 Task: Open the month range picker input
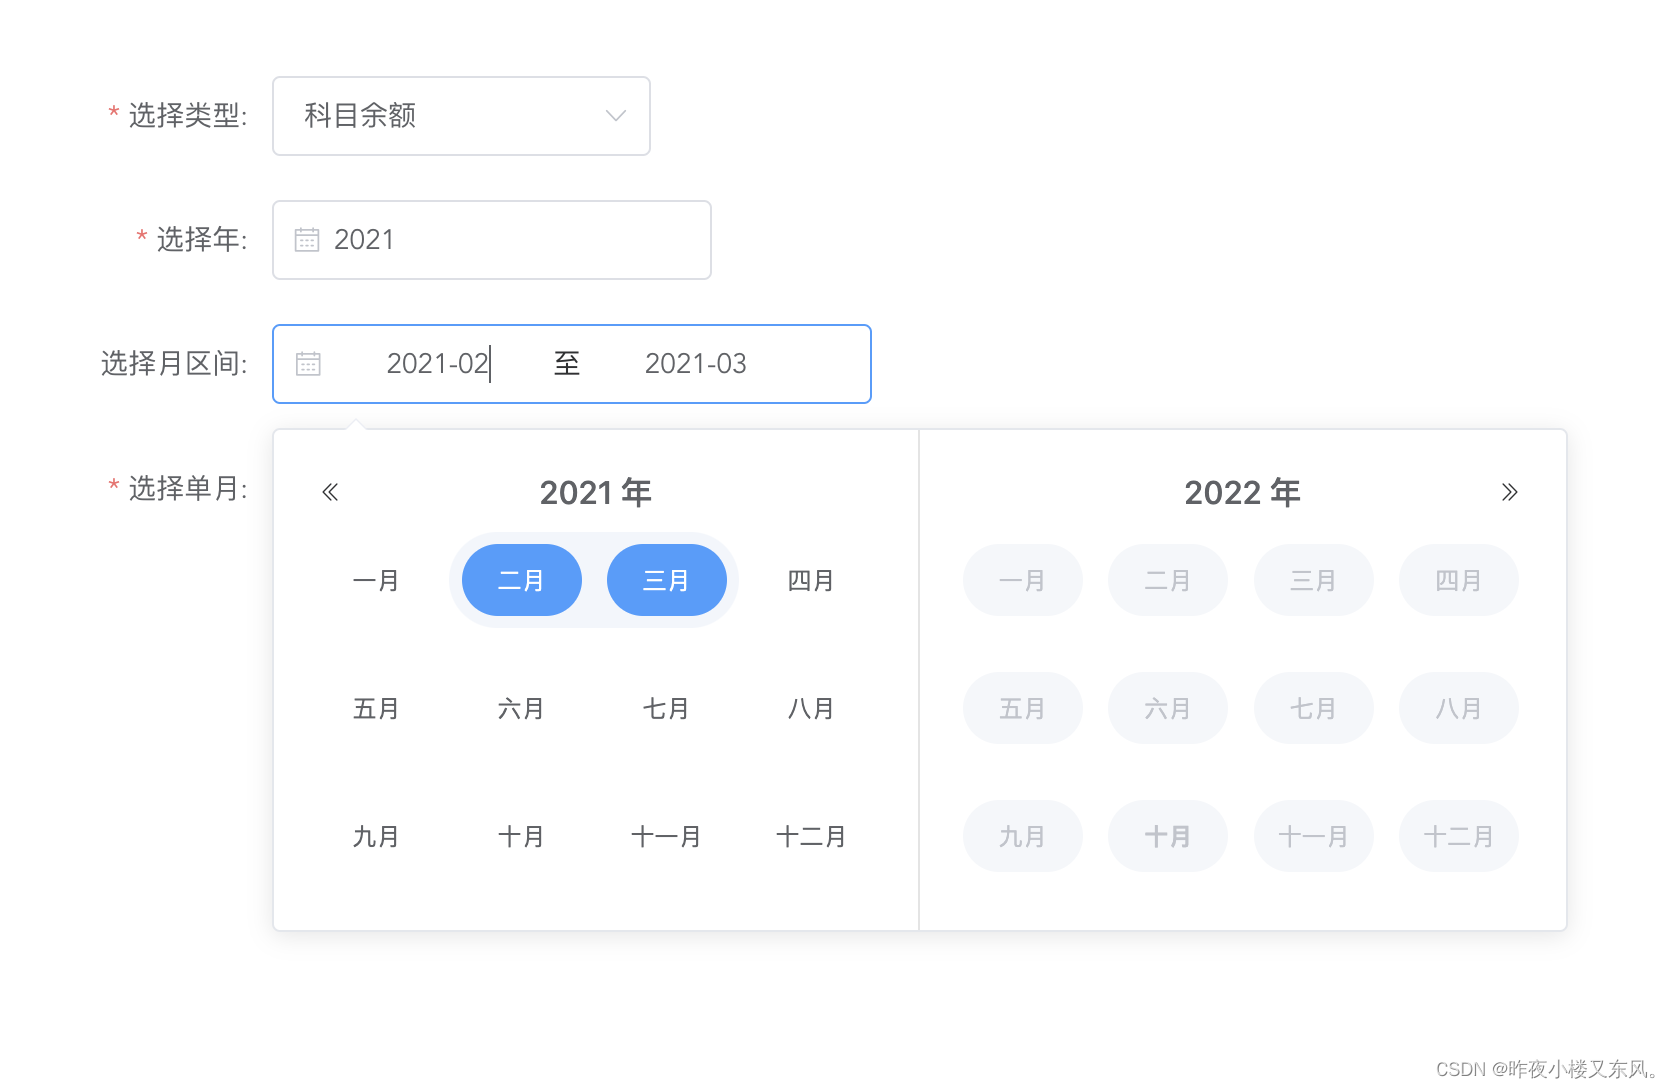click(x=437, y=363)
